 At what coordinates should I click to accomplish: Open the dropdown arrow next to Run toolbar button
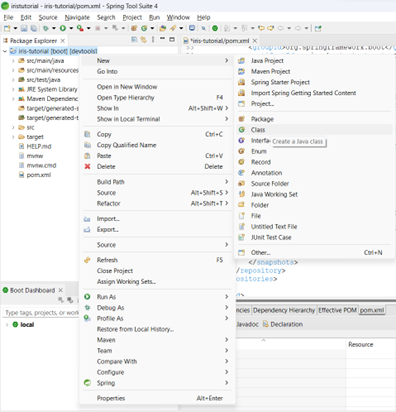[71, 29]
